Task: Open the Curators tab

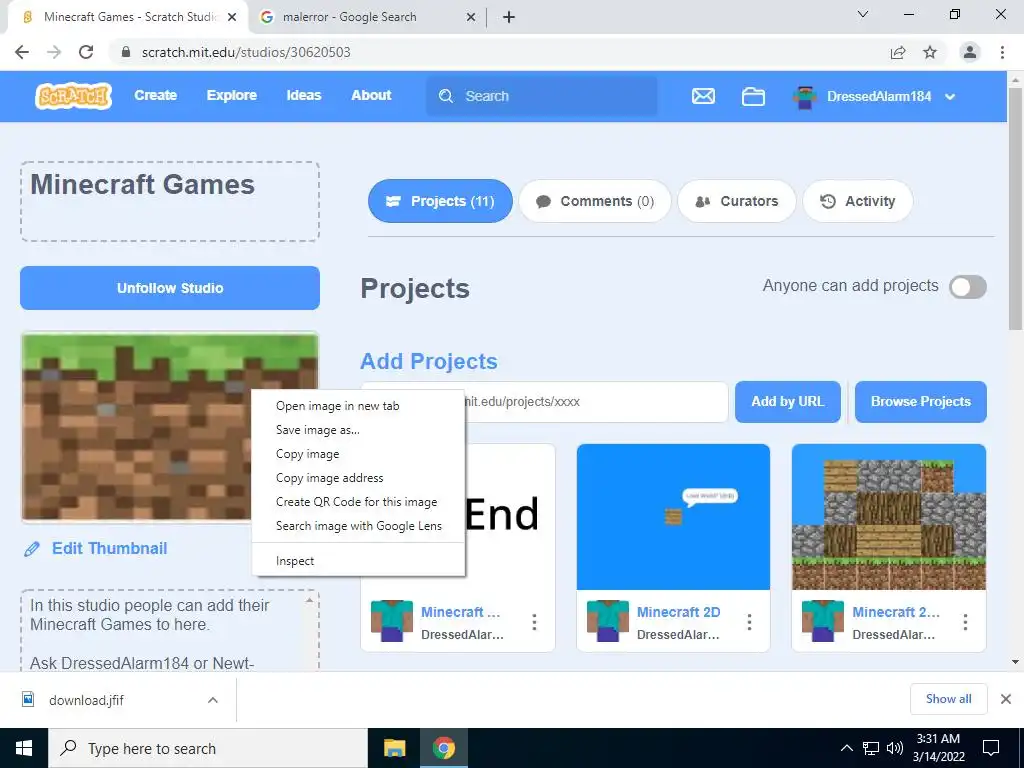Action: [737, 201]
